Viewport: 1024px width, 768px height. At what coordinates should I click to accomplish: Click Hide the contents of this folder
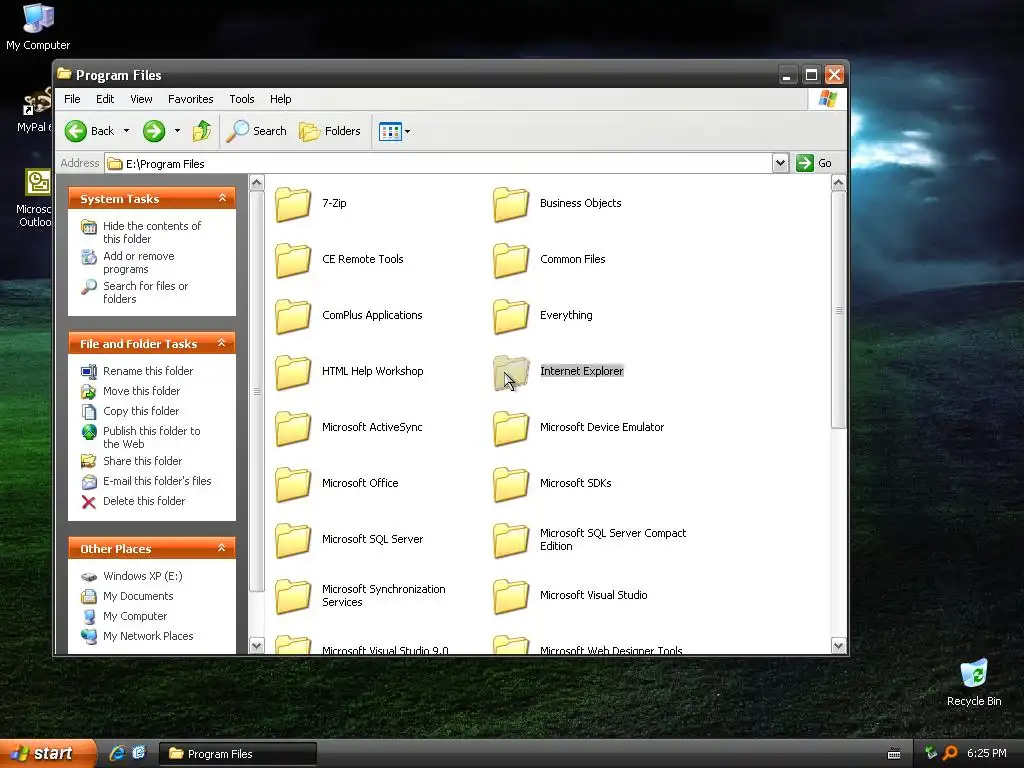(x=152, y=232)
